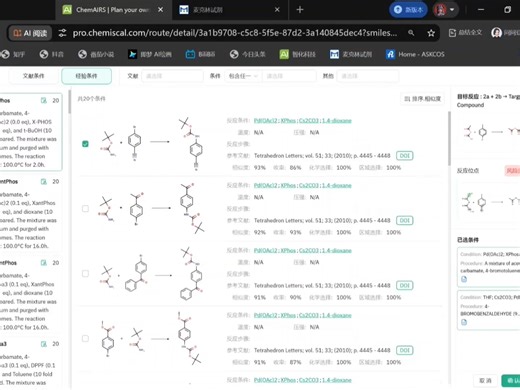Check the 87% yield reaction checkbox
The width and height of the screenshot is (520, 390).
pyautogui.click(x=85, y=338)
